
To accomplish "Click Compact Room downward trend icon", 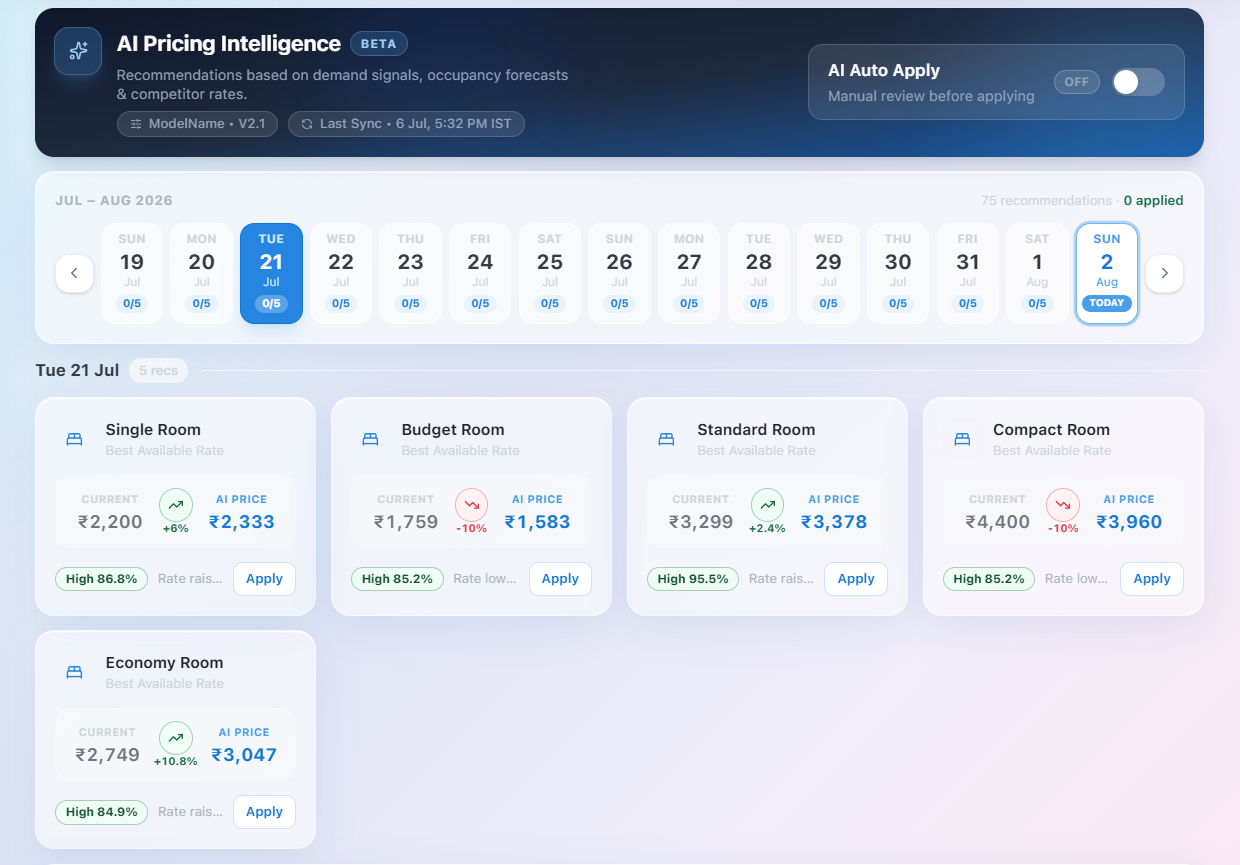I will [1063, 505].
